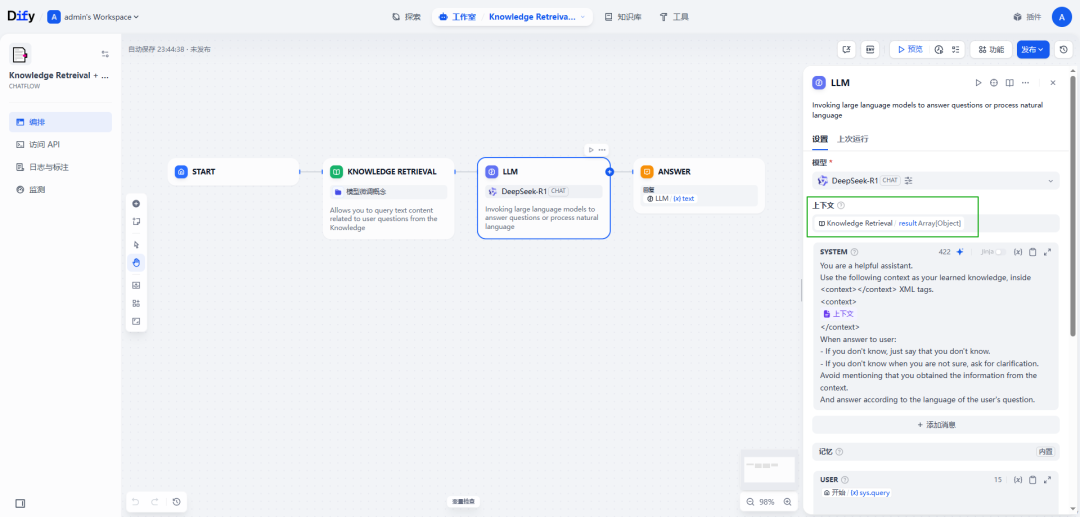This screenshot has height=517, width=1080.
Task: Click the 预览 preview button
Action: [909, 49]
